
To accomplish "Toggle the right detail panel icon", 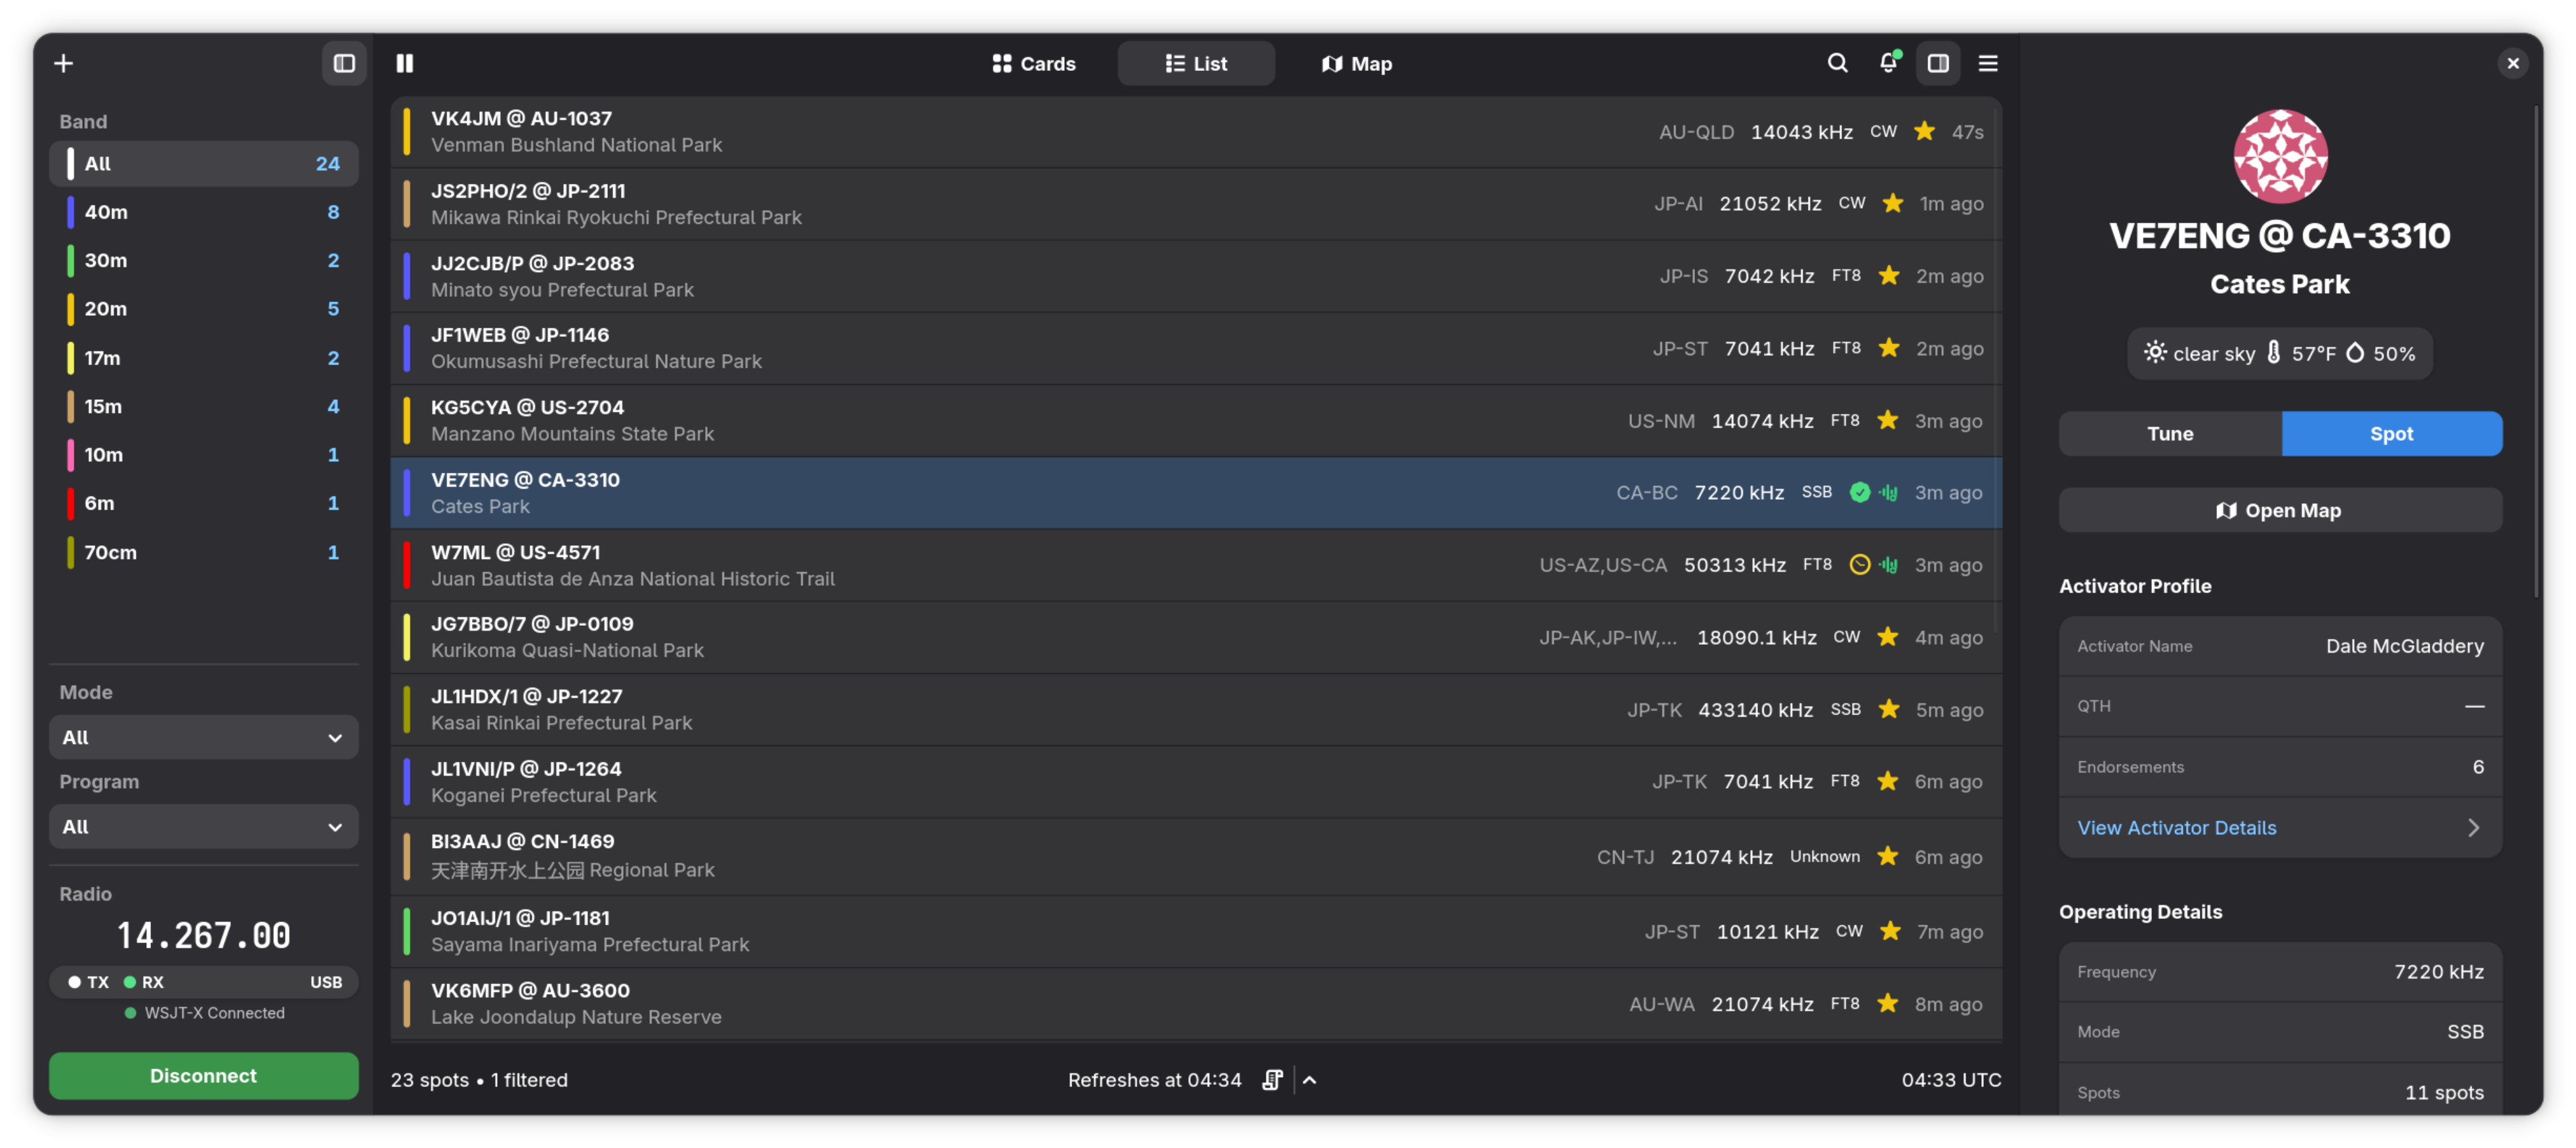I will pos(1937,63).
